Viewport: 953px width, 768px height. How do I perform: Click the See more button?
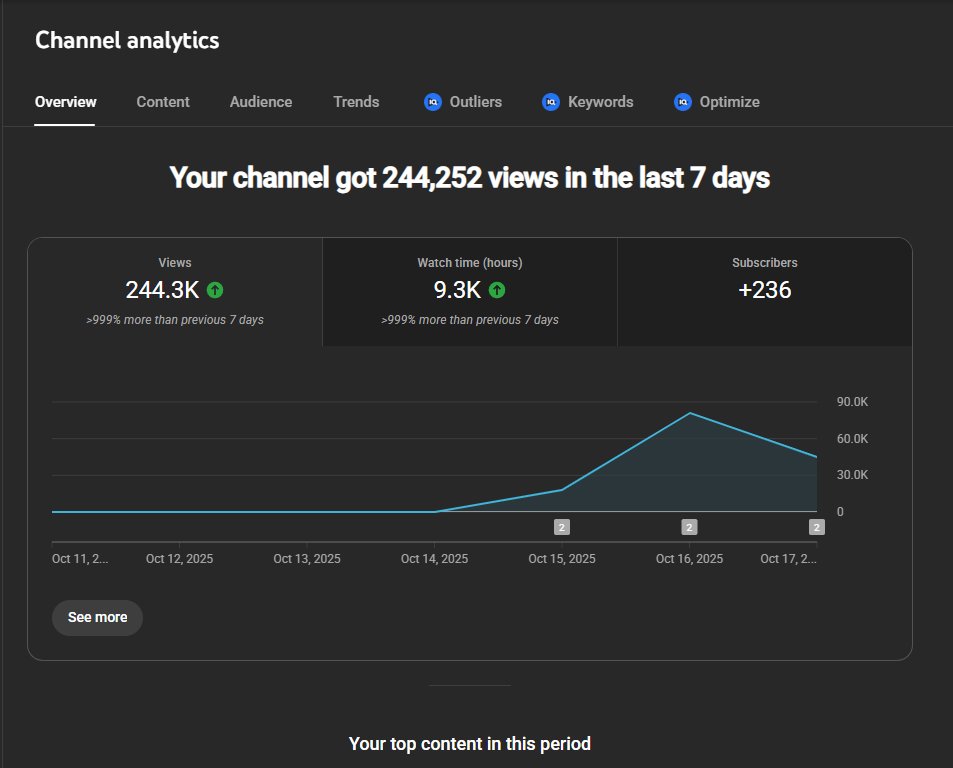(x=97, y=617)
